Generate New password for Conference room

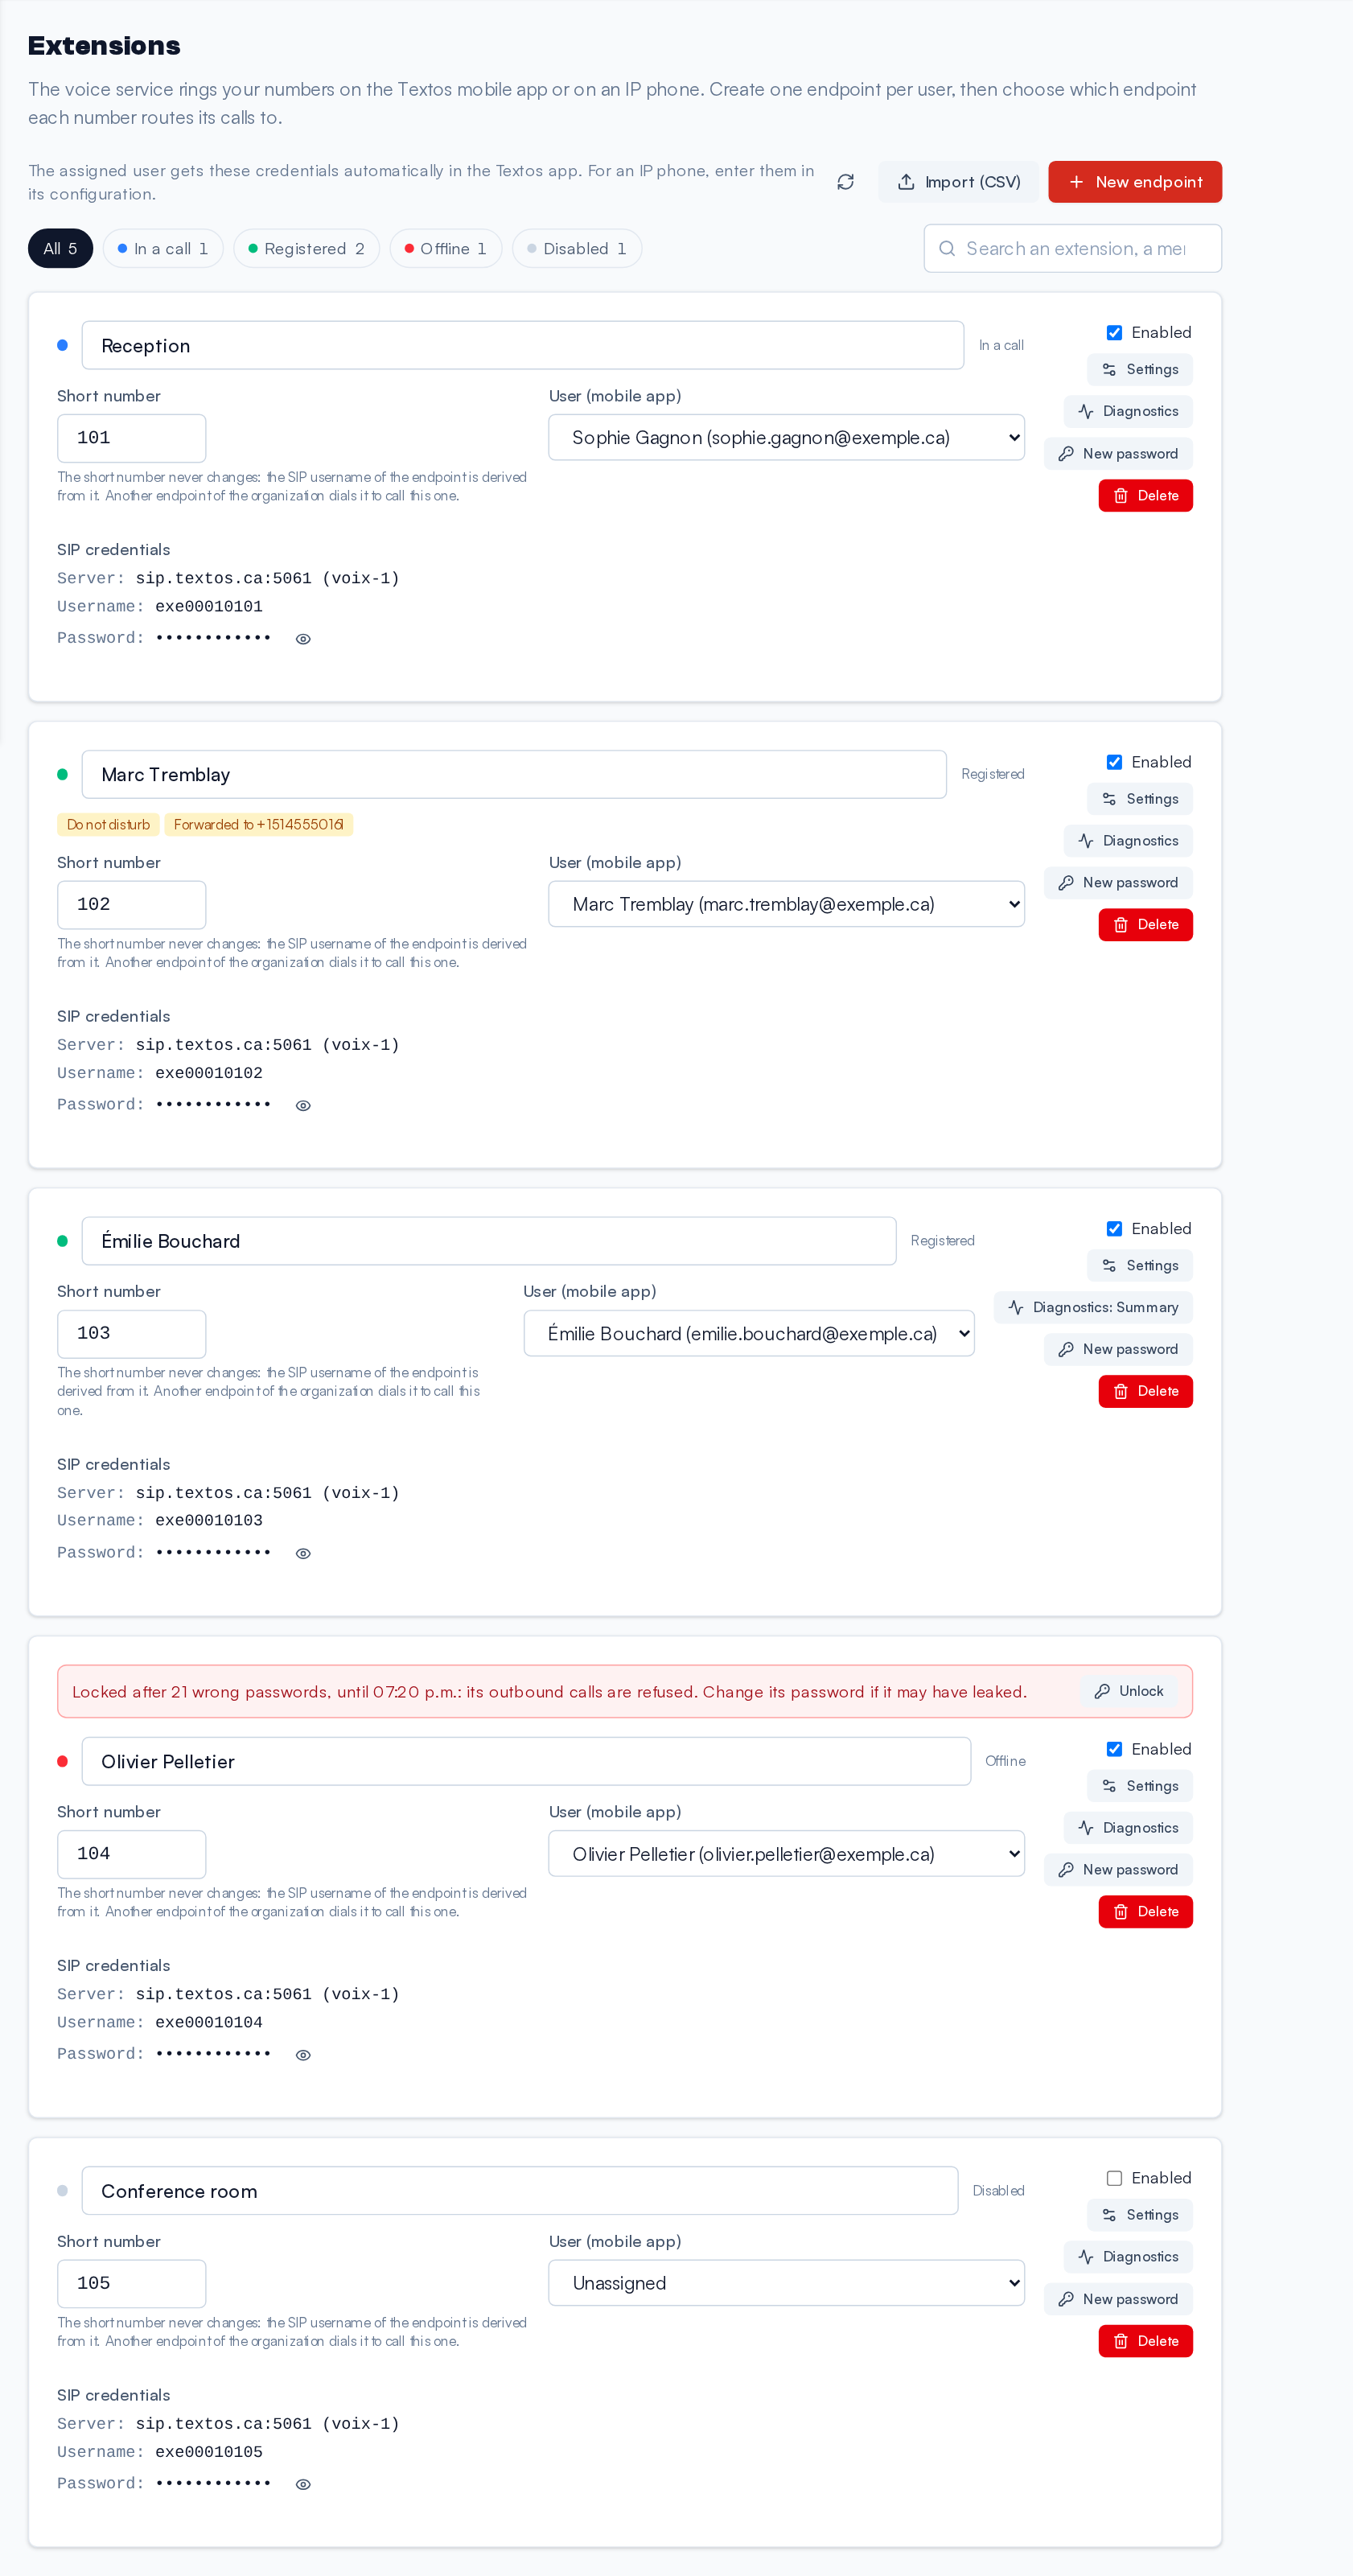pyautogui.click(x=1118, y=2300)
